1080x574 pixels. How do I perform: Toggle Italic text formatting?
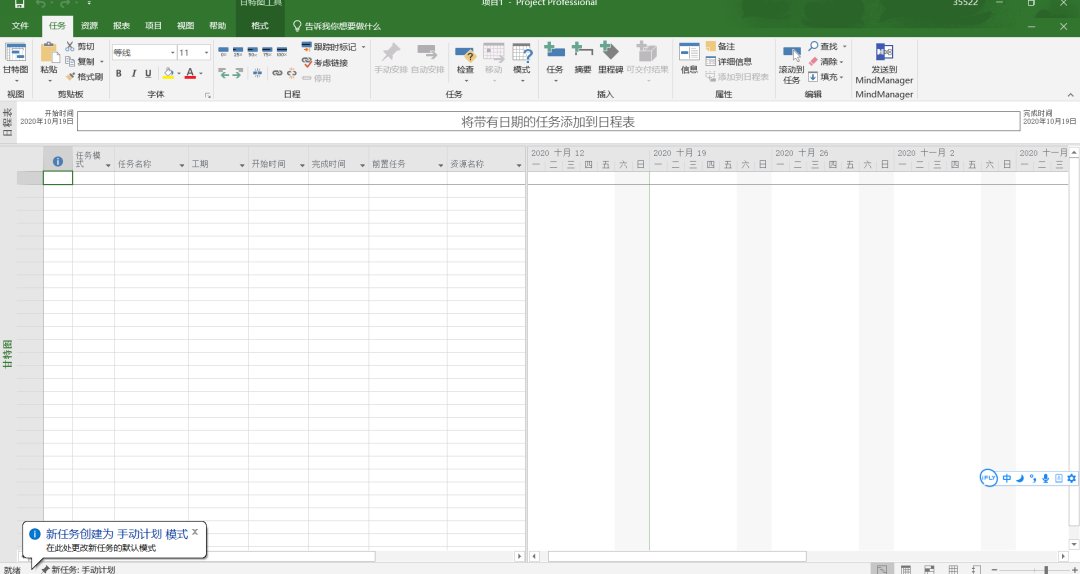tap(133, 73)
